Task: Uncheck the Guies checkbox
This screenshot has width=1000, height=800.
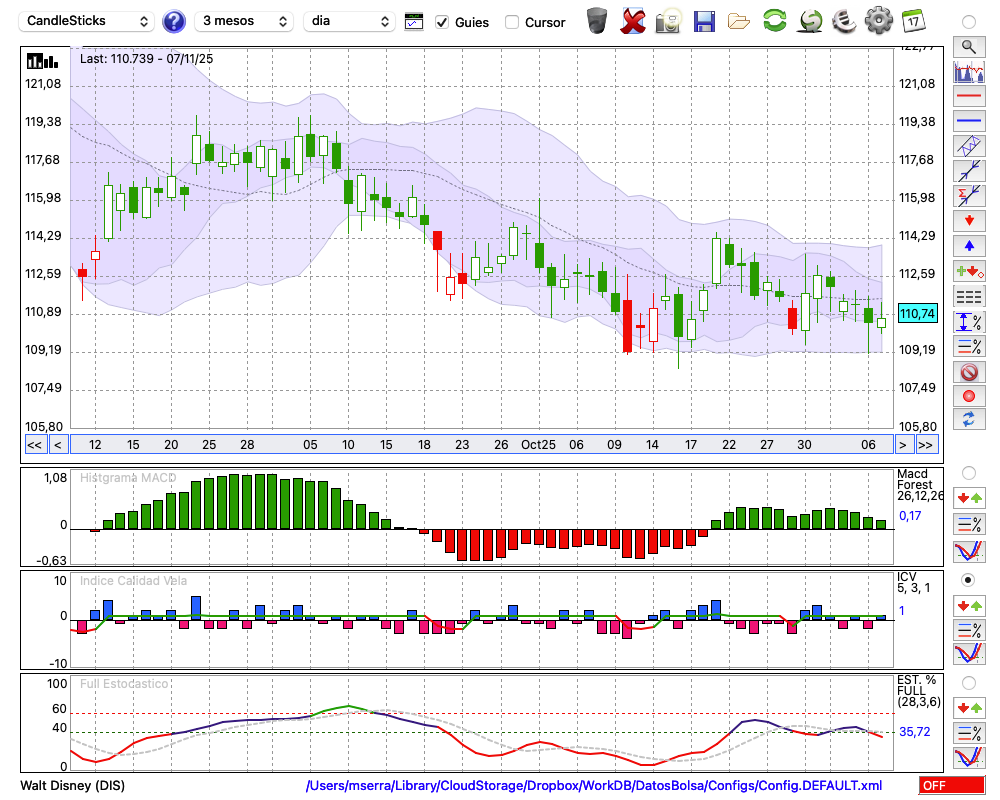Action: click(443, 22)
